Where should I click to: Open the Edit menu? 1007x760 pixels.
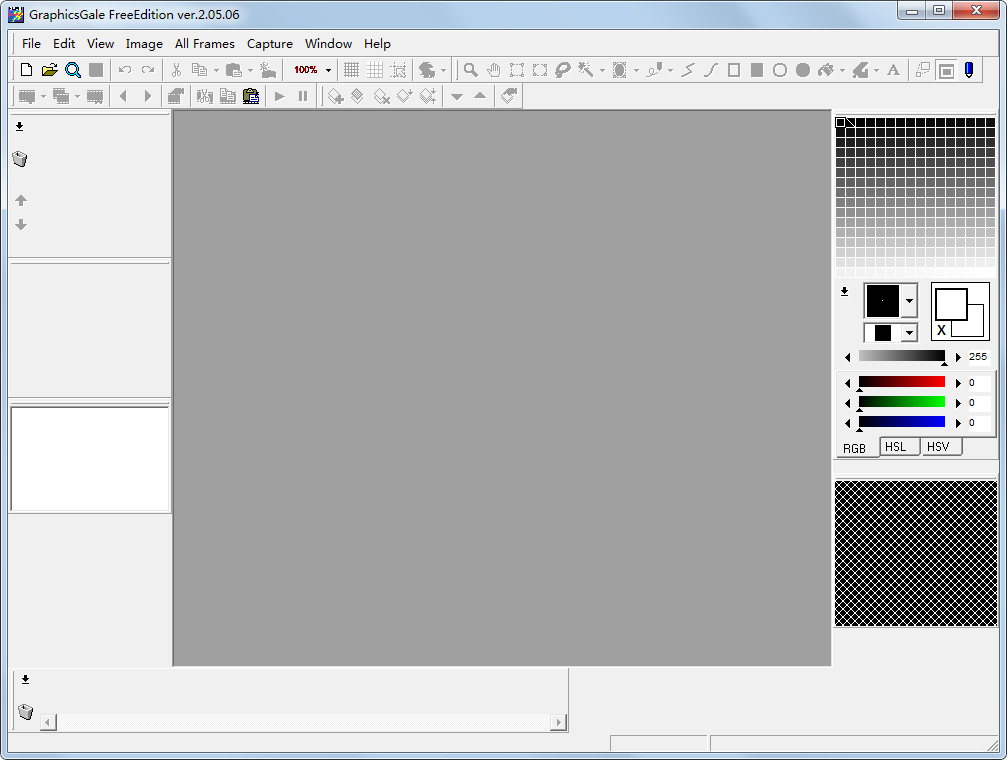64,44
